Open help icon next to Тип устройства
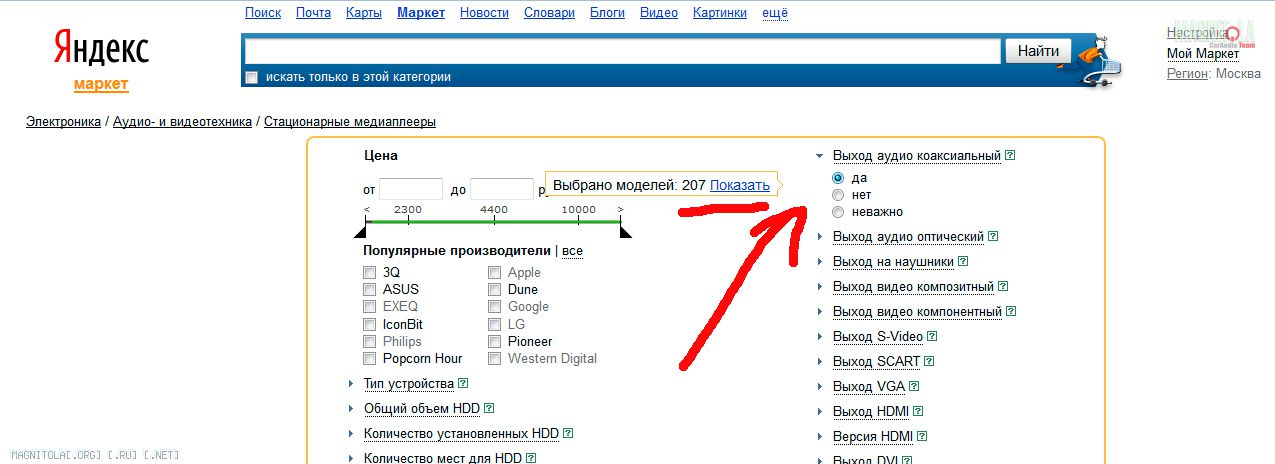The width and height of the screenshot is (1275, 464). [x=463, y=383]
